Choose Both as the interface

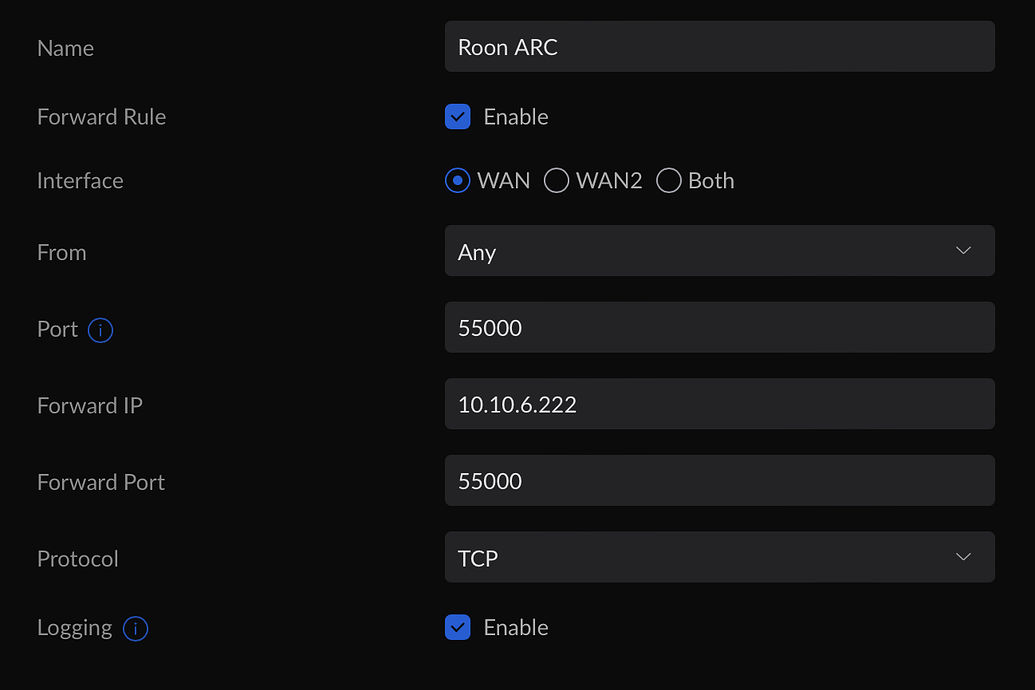pos(668,180)
